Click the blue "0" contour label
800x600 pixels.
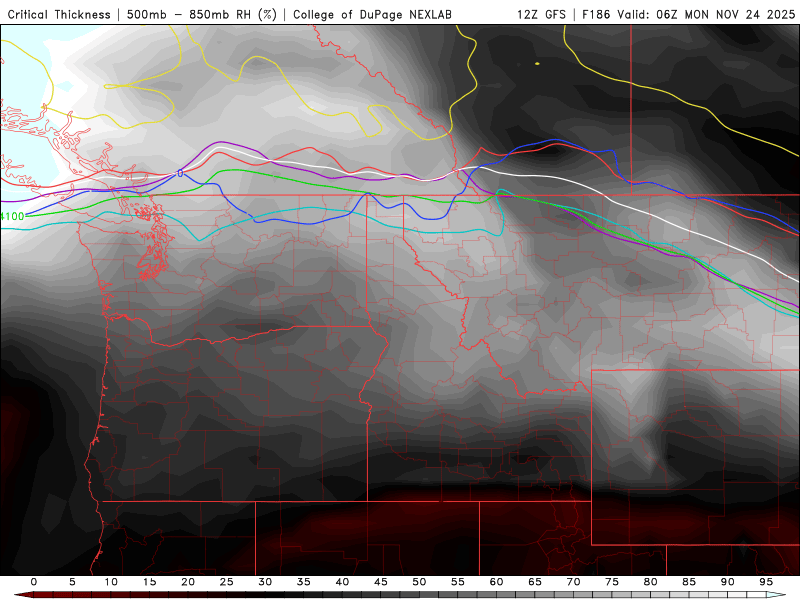pyautogui.click(x=180, y=173)
